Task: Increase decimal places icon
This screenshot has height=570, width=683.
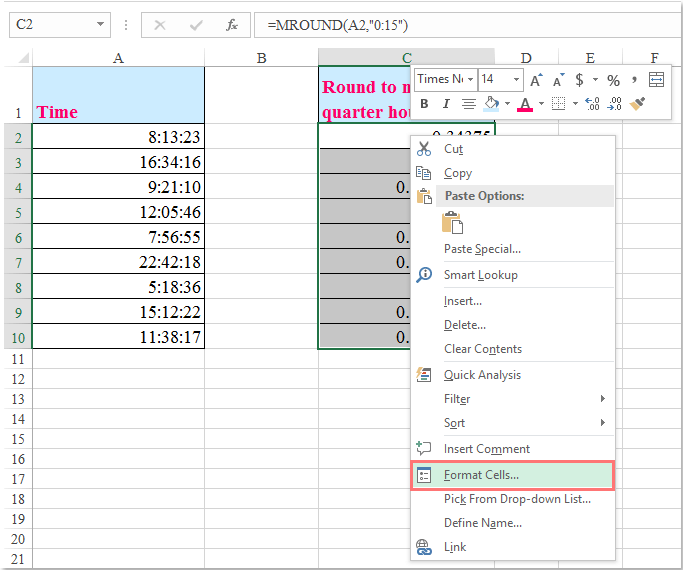Action: [592, 104]
